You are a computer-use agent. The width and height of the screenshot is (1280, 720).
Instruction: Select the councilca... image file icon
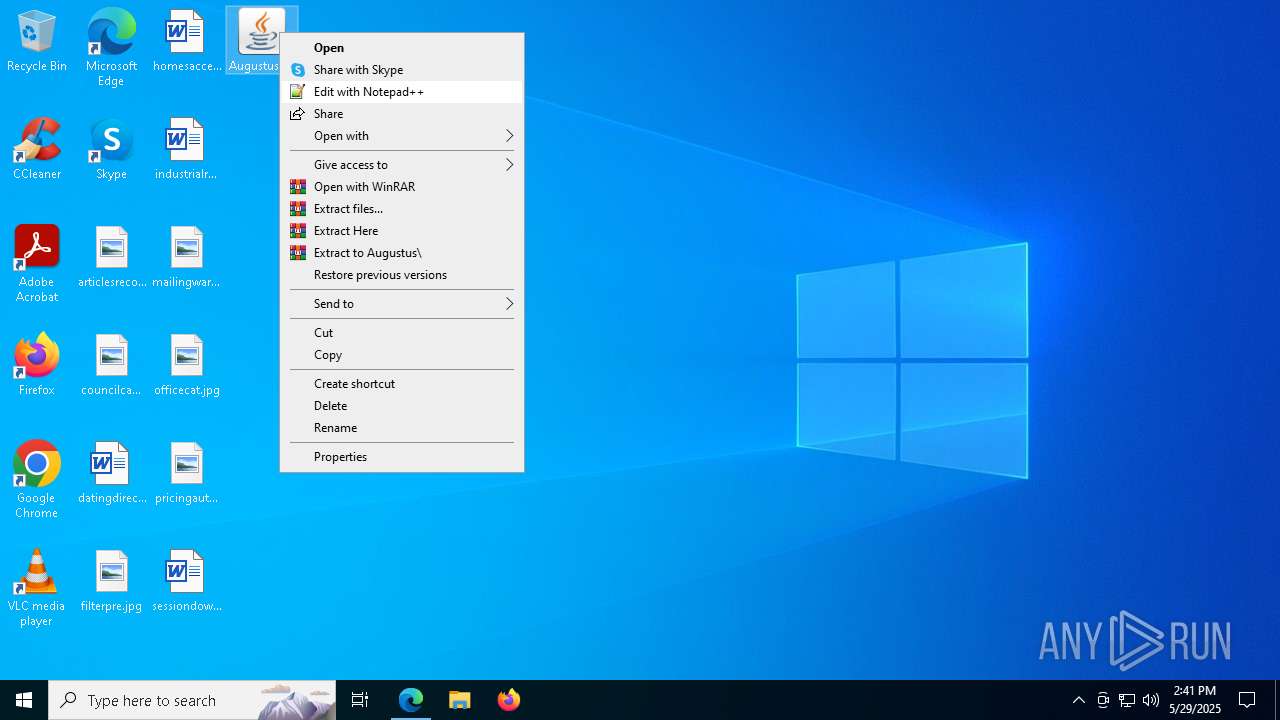point(111,366)
